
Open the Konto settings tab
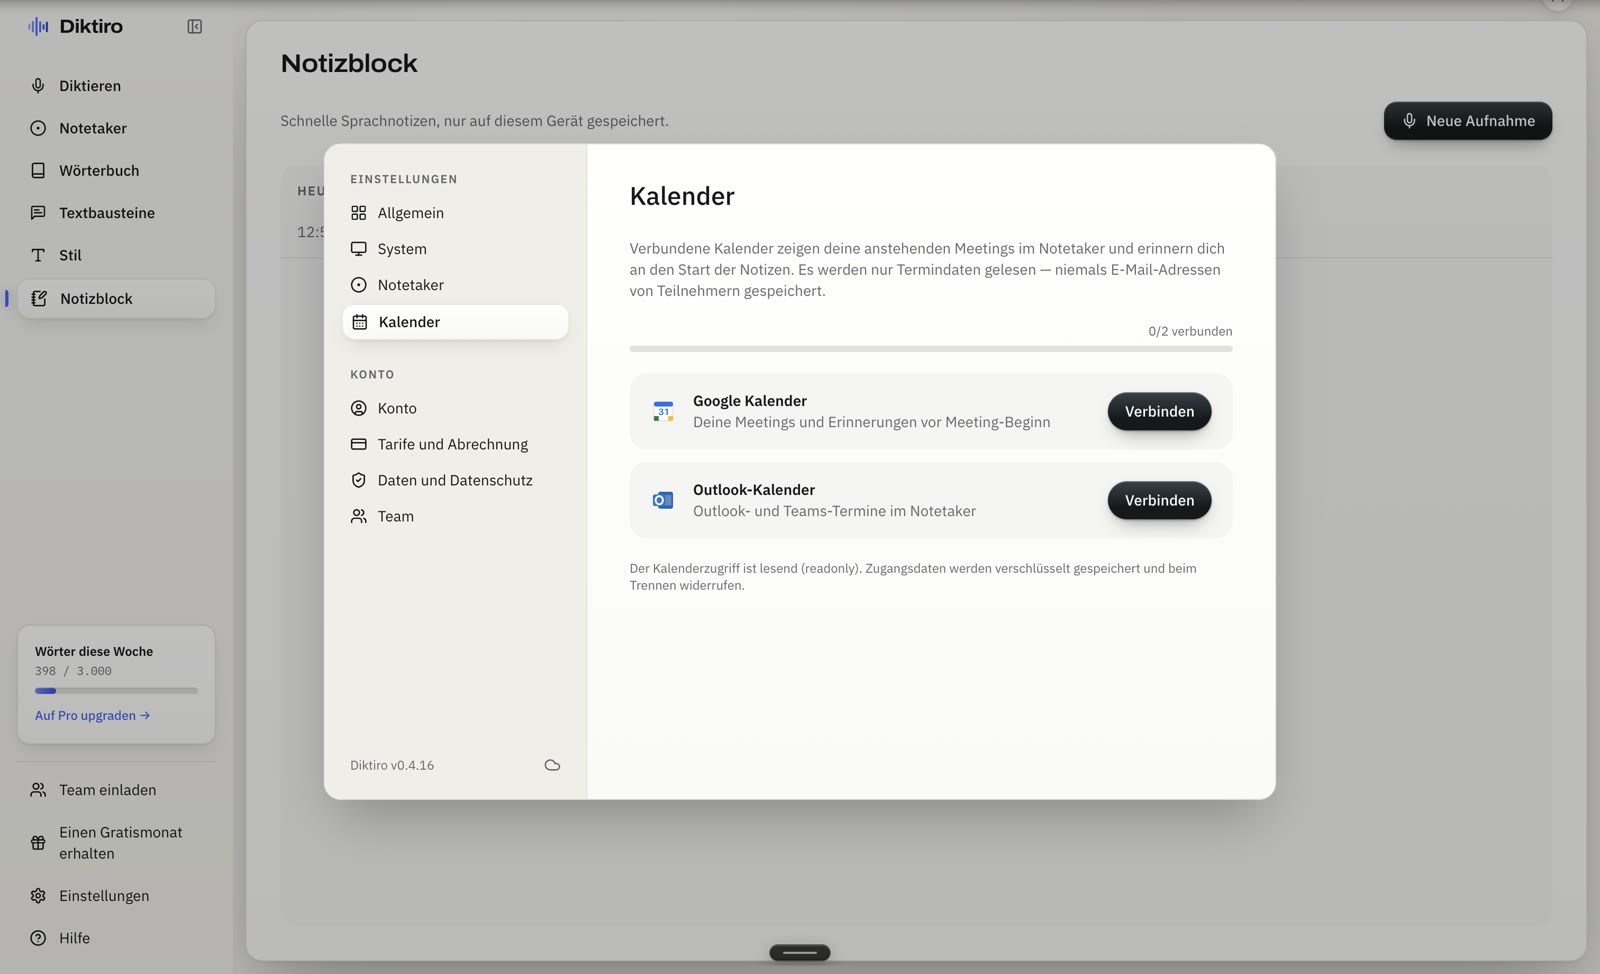pyautogui.click(x=455, y=408)
